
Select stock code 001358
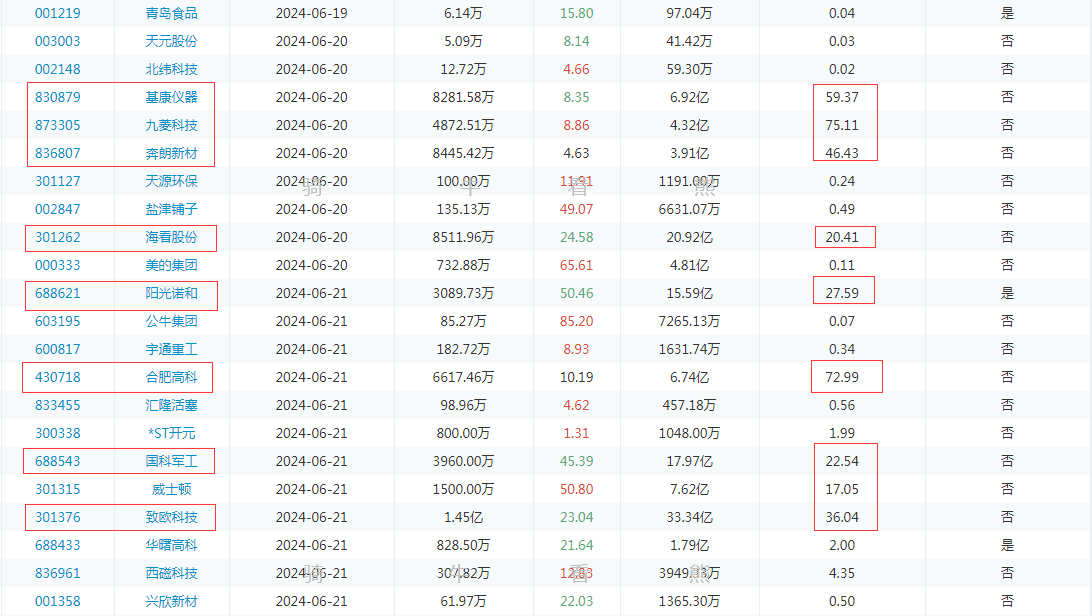point(58,601)
